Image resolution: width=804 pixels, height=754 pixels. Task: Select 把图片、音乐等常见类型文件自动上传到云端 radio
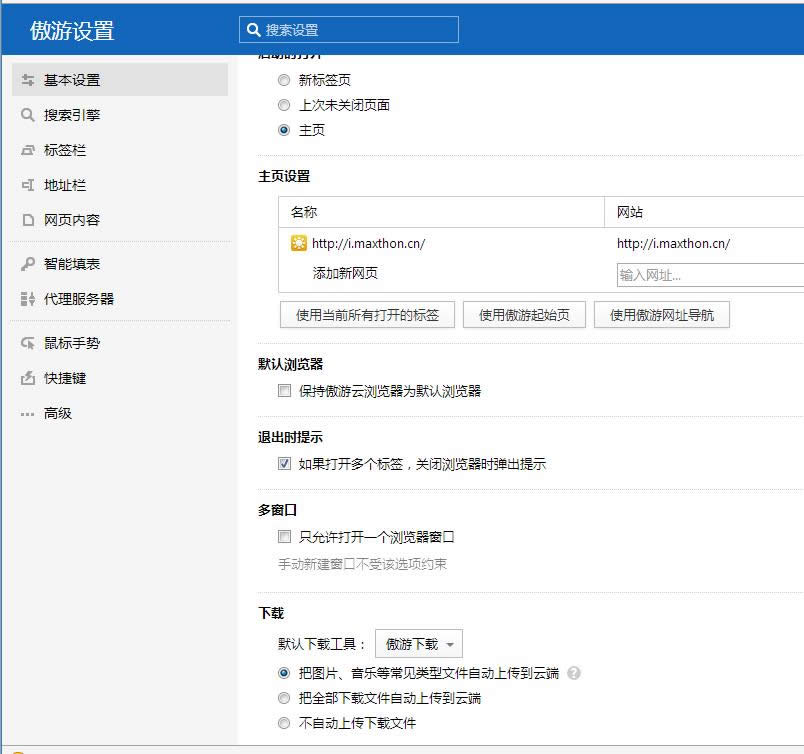284,673
